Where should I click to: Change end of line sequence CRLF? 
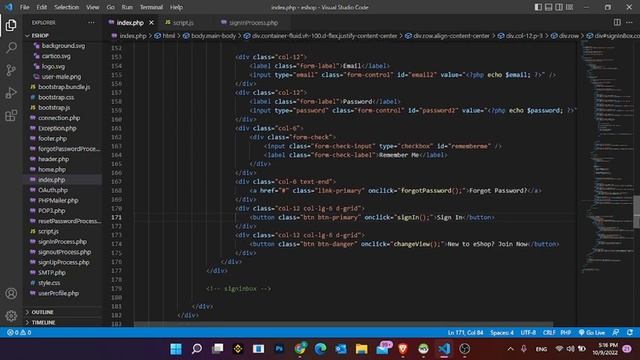pyautogui.click(x=549, y=333)
